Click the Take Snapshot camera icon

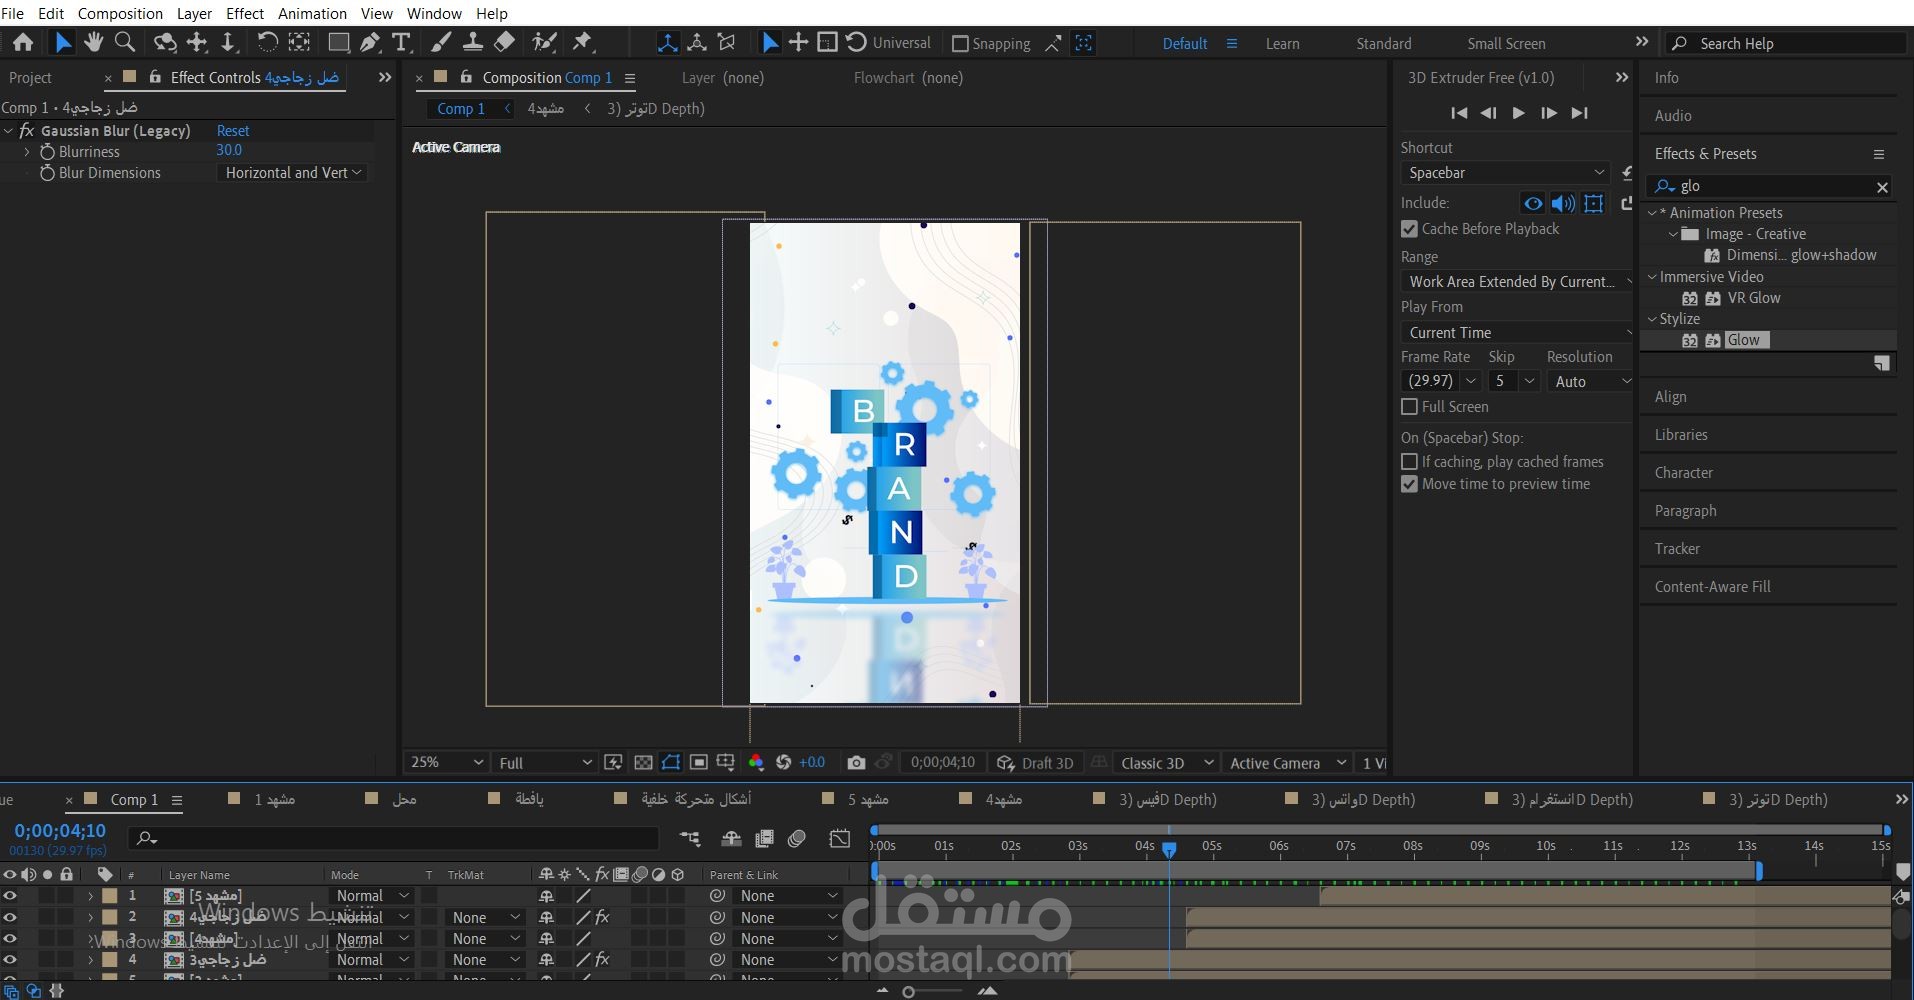(856, 763)
